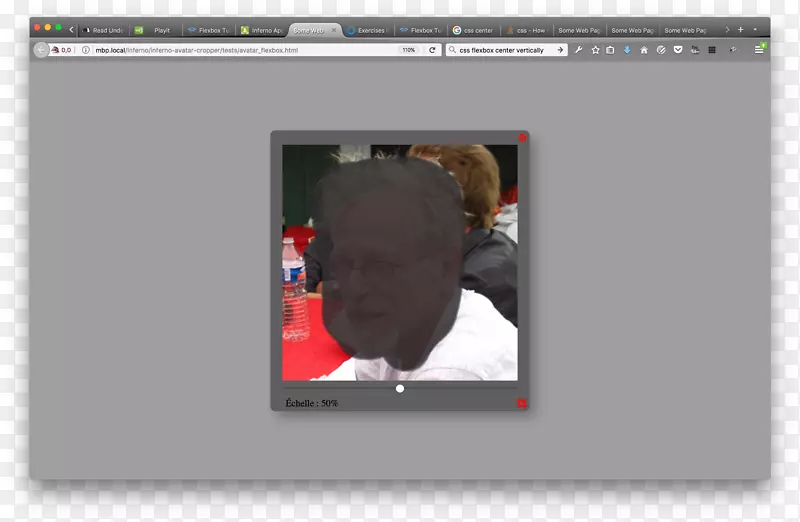The image size is (800, 522).
Task: Open a new tab with plus button
Action: point(740,30)
